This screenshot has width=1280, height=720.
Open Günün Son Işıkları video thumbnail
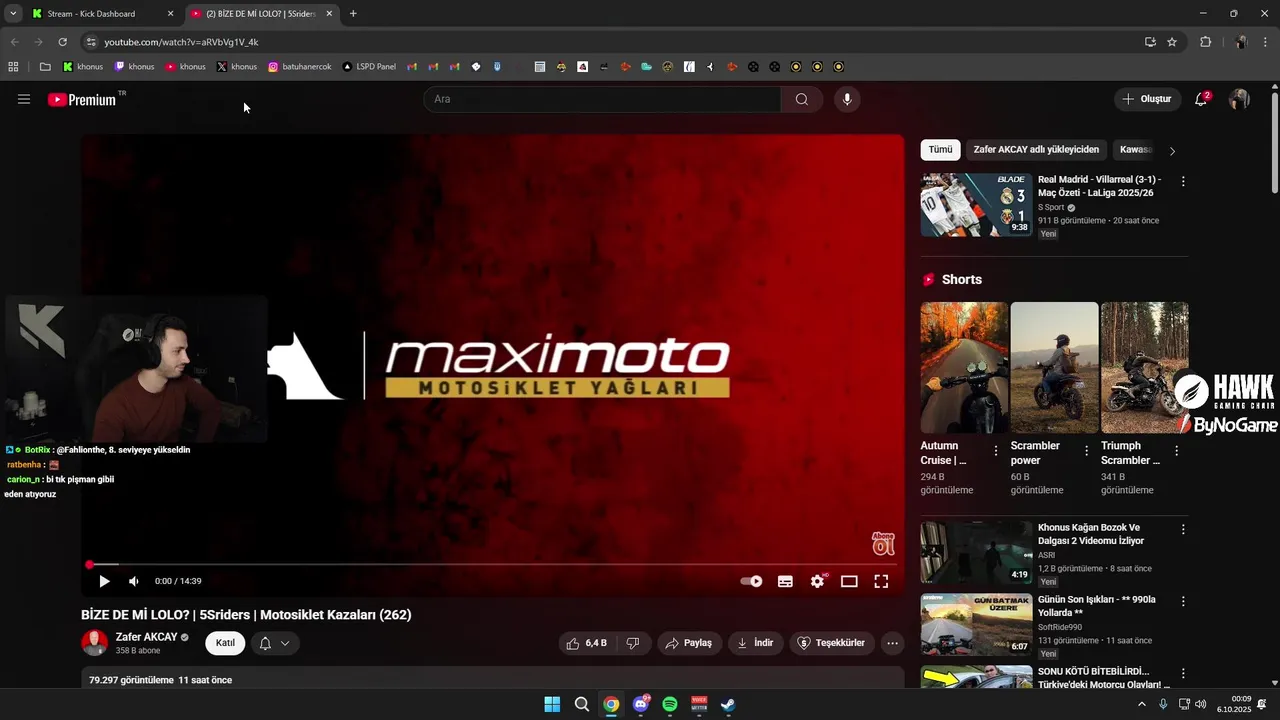pos(976,624)
